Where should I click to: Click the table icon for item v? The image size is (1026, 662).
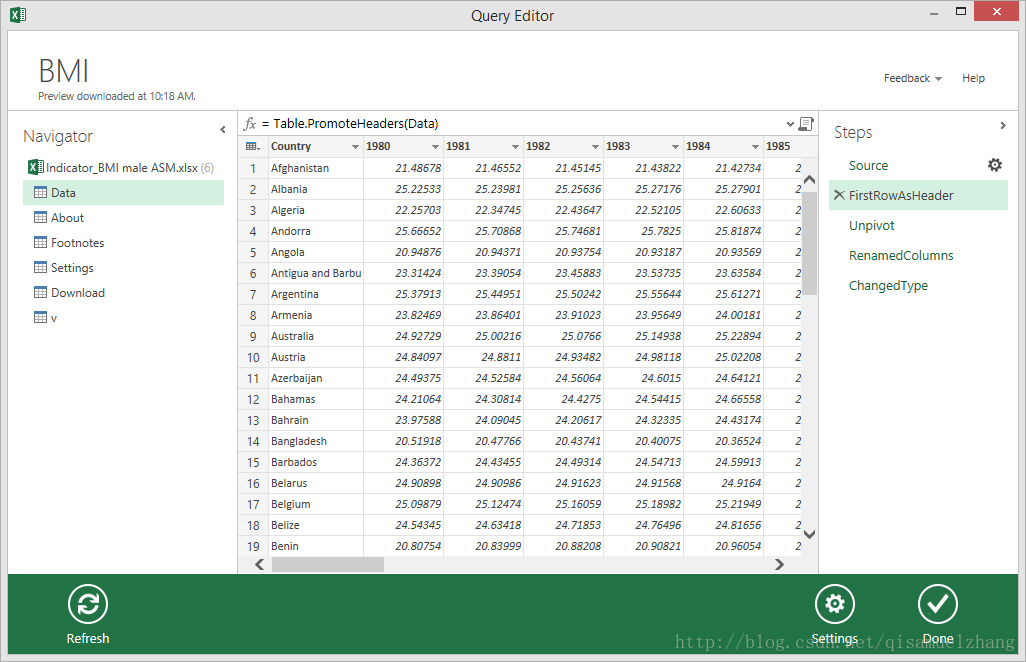point(41,317)
